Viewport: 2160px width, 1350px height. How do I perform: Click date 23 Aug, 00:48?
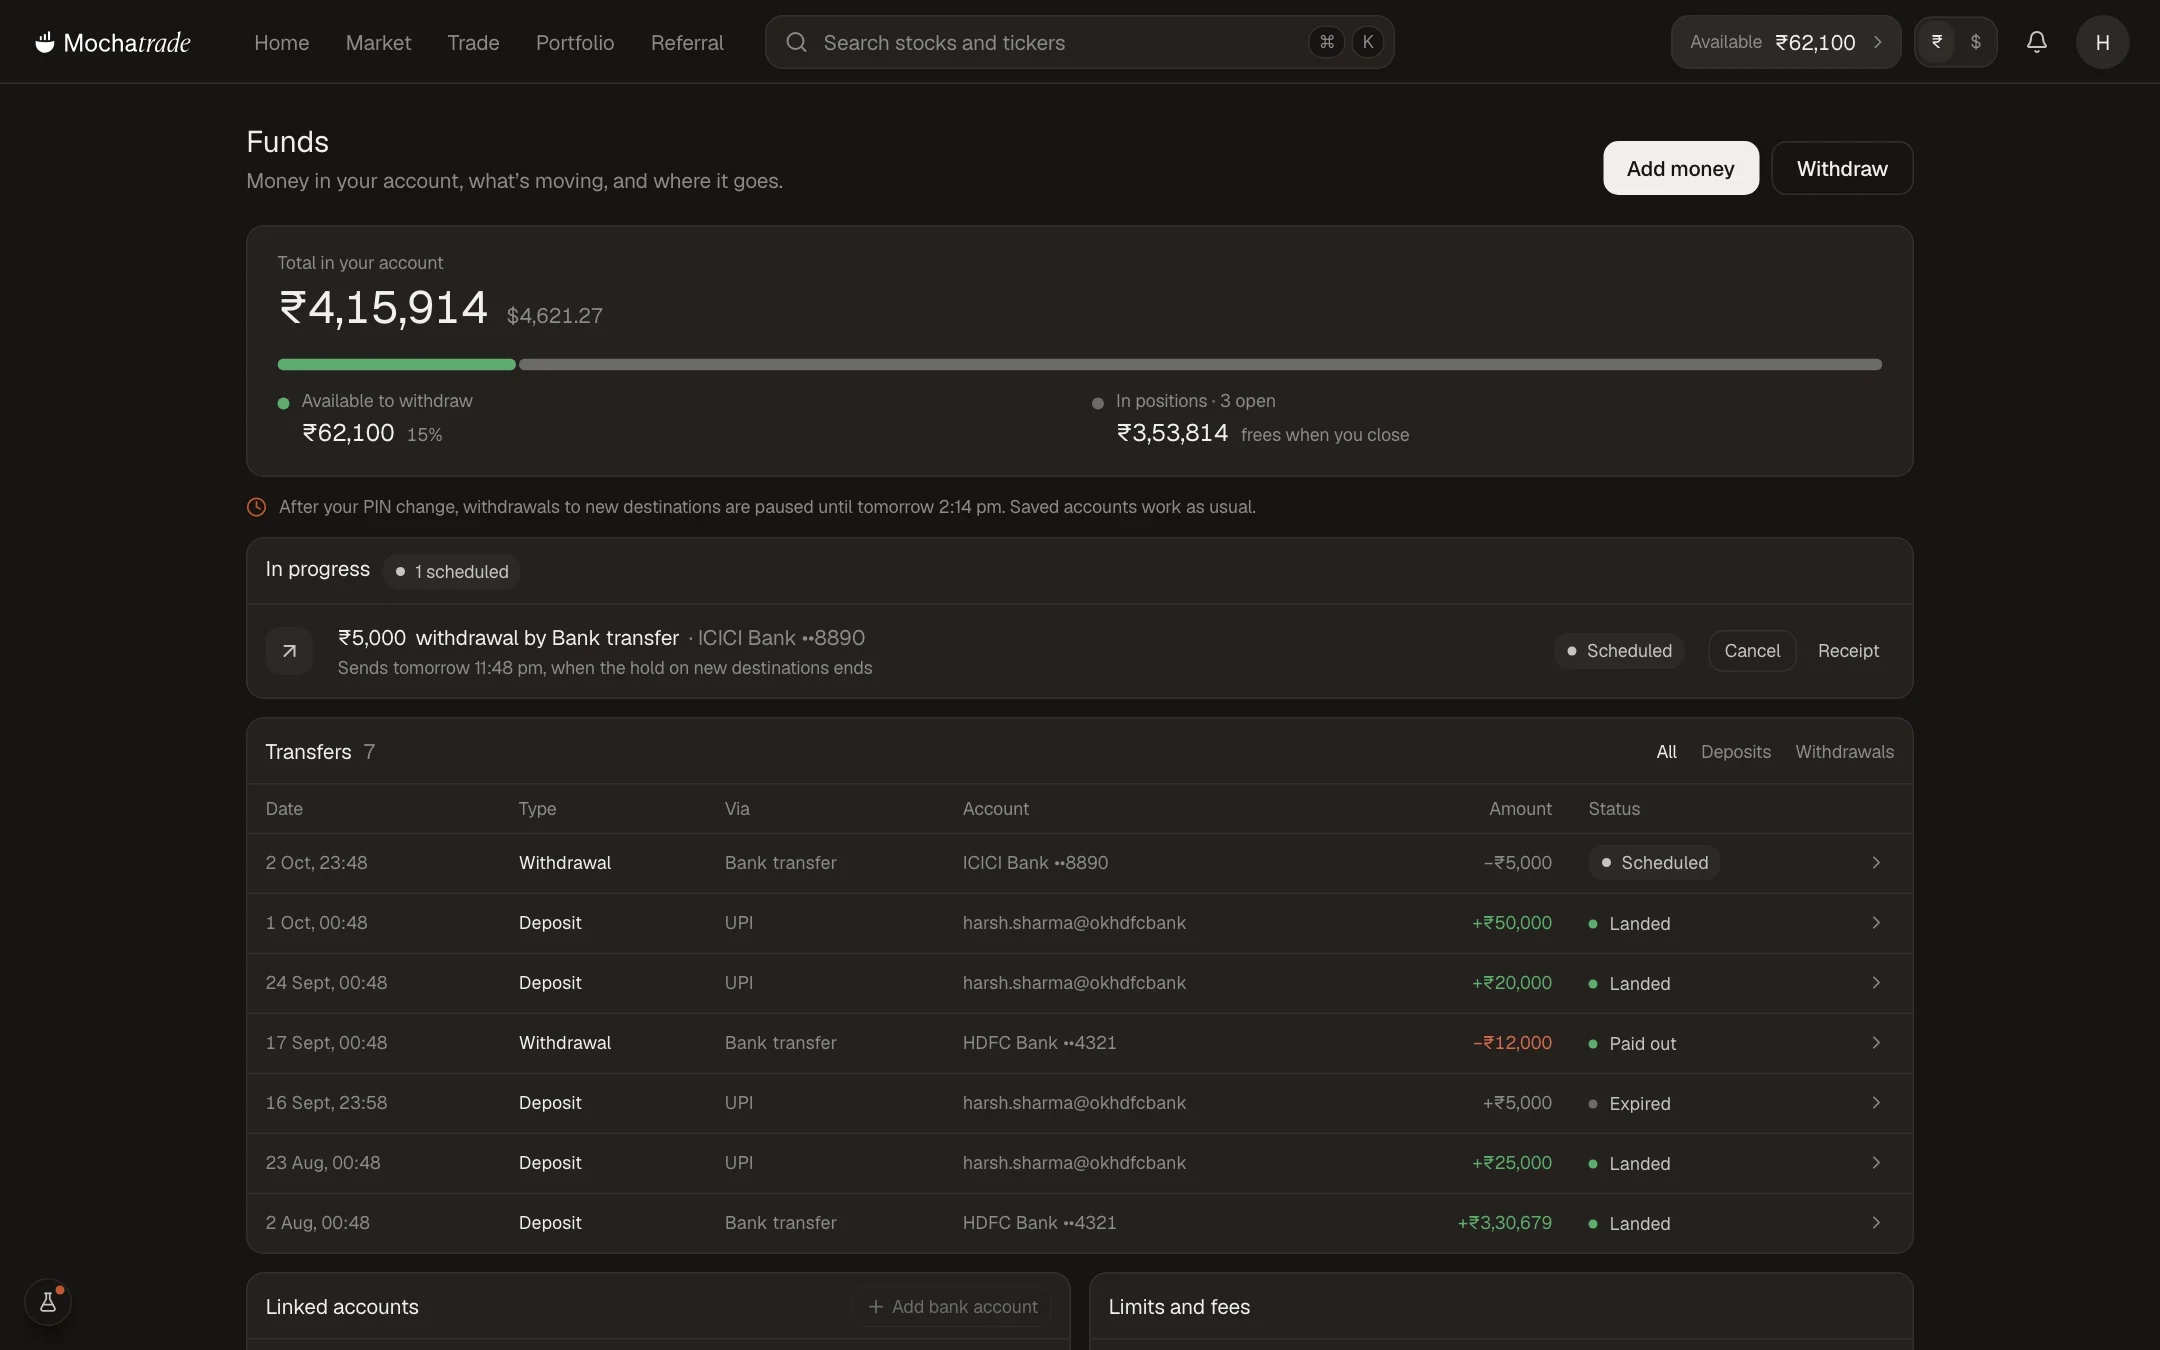click(323, 1163)
